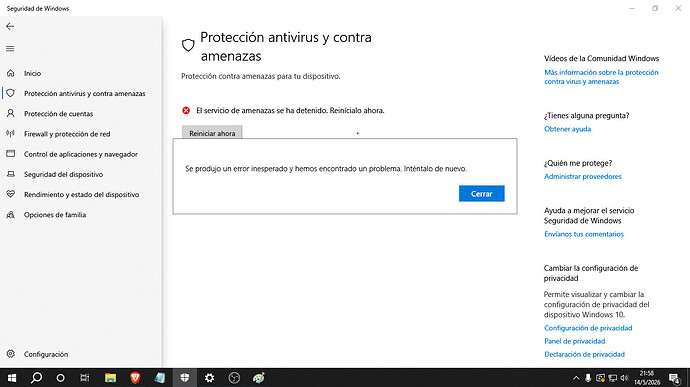Click the Inicio home icon

(11, 73)
